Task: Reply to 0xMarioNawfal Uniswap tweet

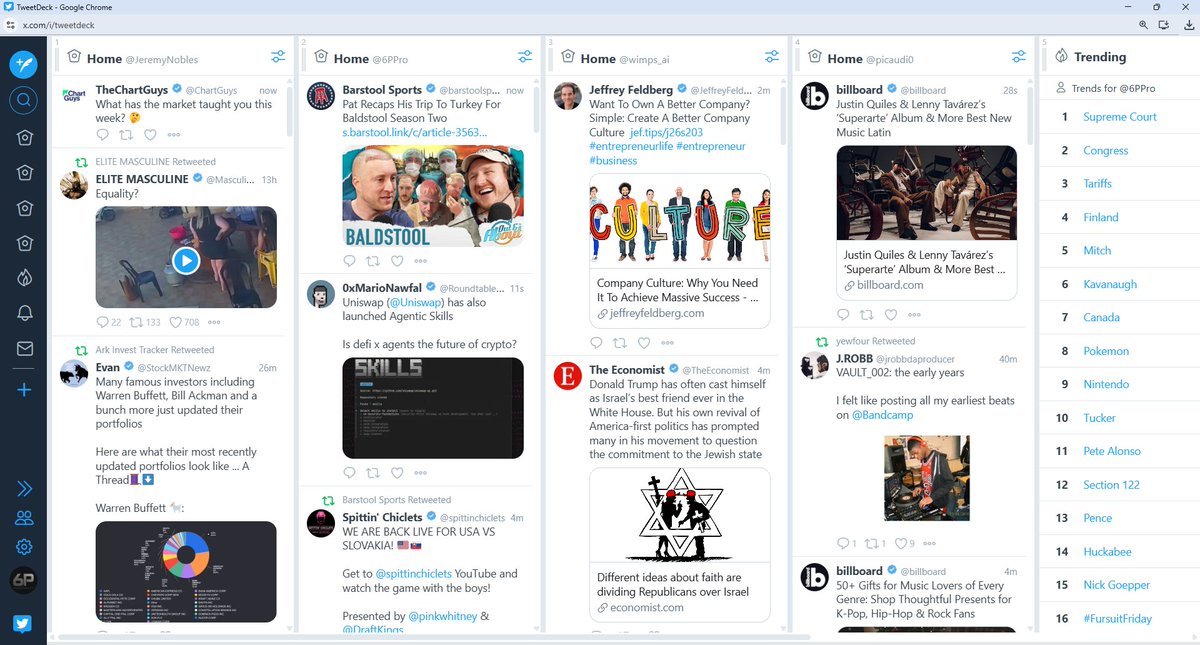Action: (349, 472)
